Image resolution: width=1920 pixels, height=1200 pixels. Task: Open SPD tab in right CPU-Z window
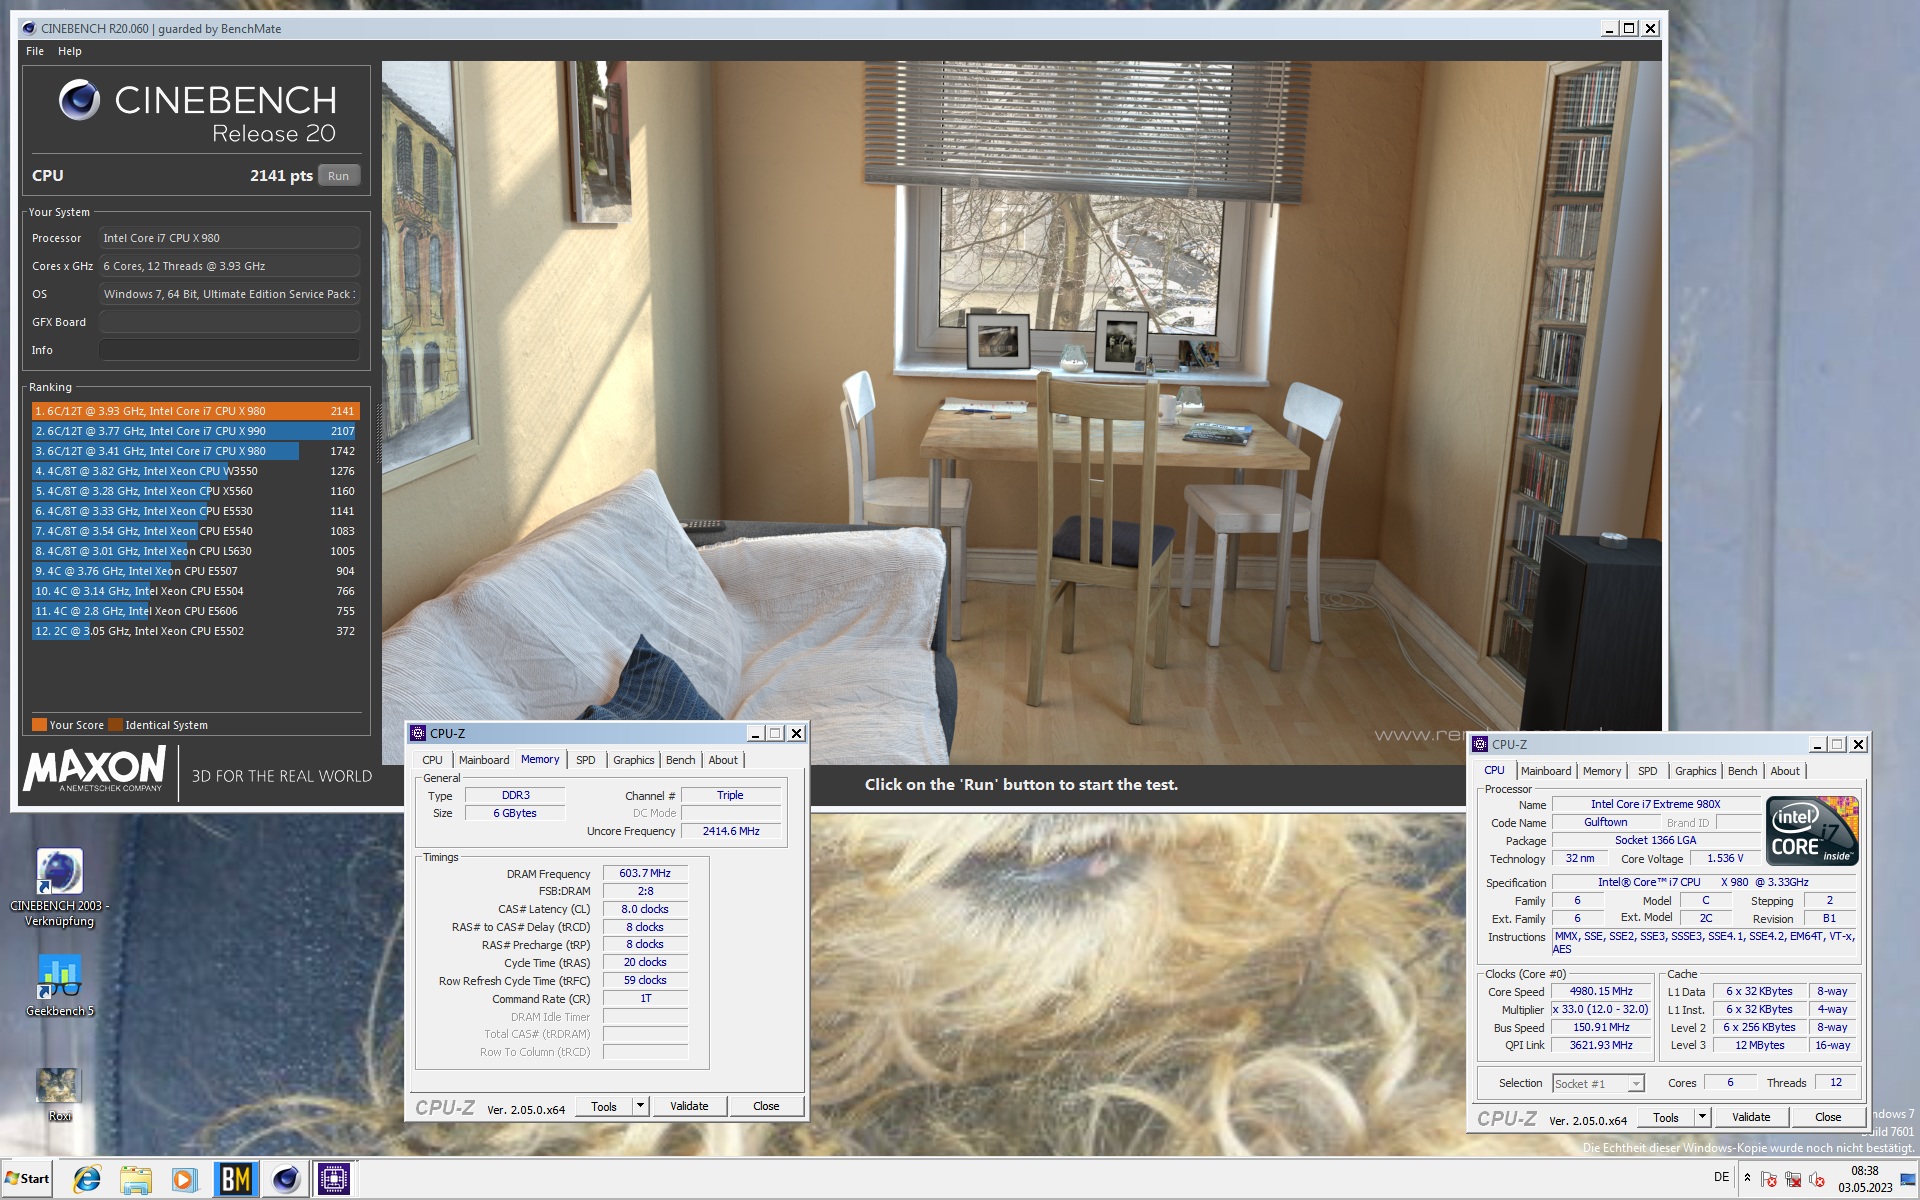tap(1648, 771)
